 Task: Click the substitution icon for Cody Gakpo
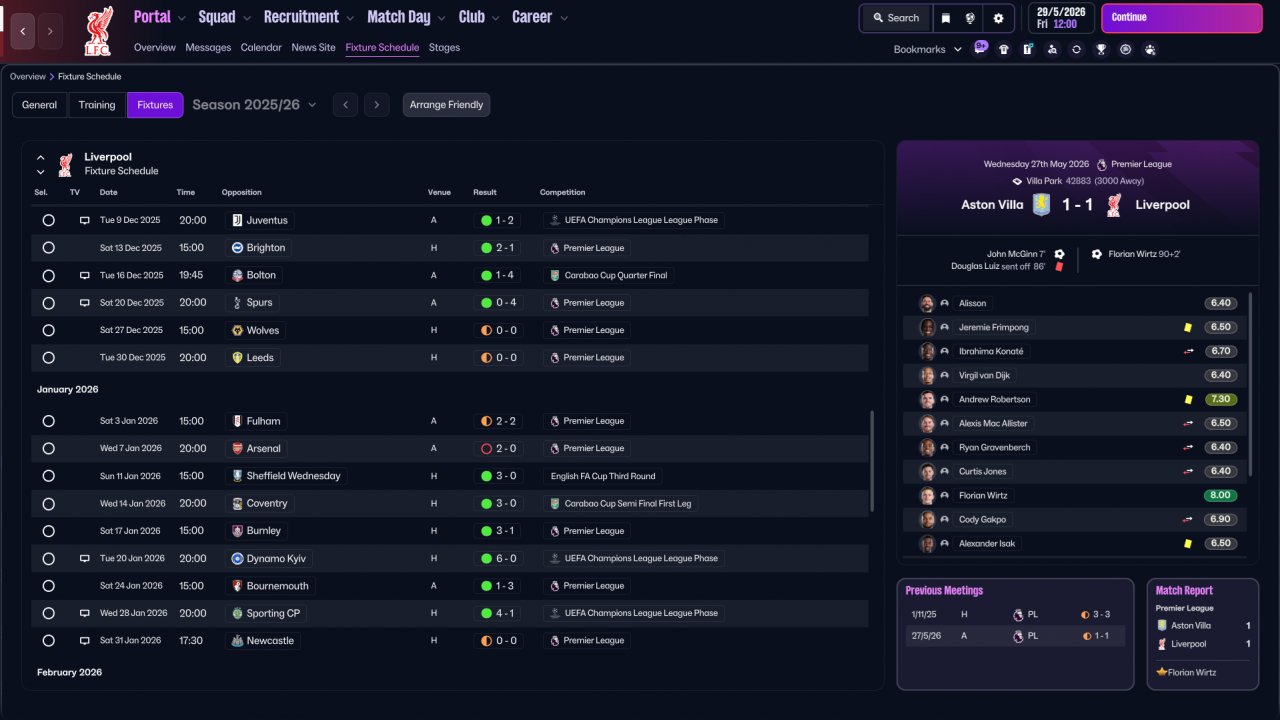pyautogui.click(x=1189, y=519)
